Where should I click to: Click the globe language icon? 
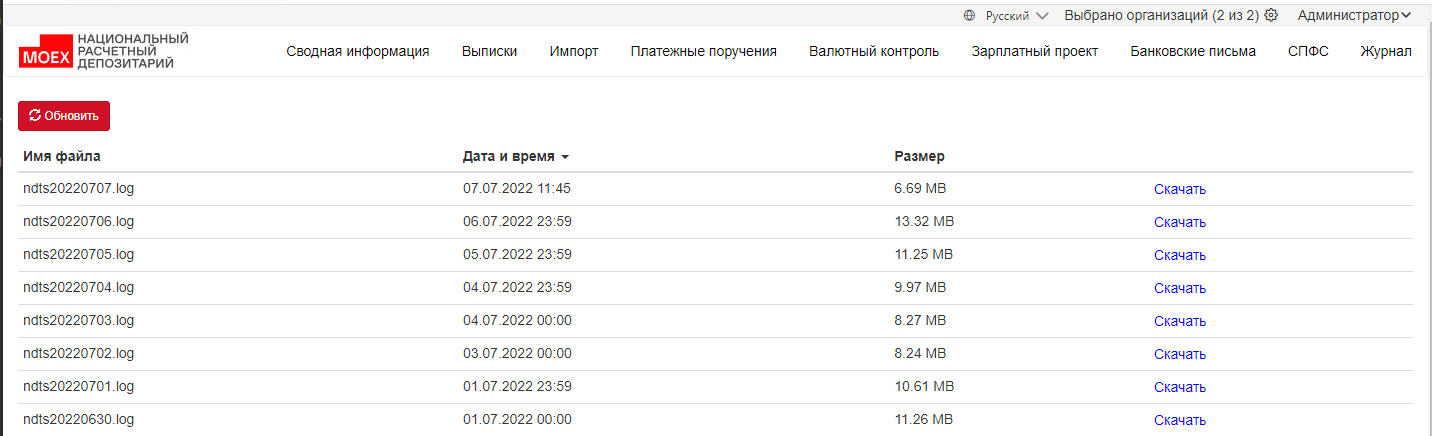pyautogui.click(x=969, y=15)
